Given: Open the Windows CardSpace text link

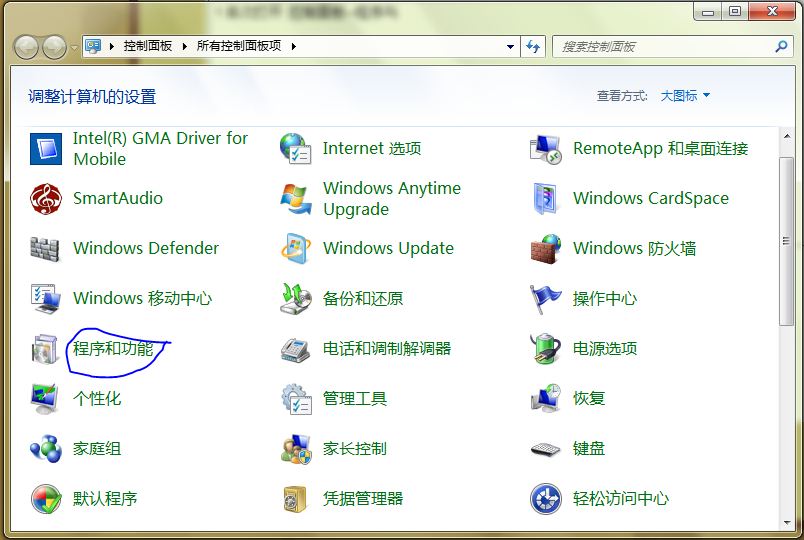Looking at the screenshot, I should click(x=651, y=198).
